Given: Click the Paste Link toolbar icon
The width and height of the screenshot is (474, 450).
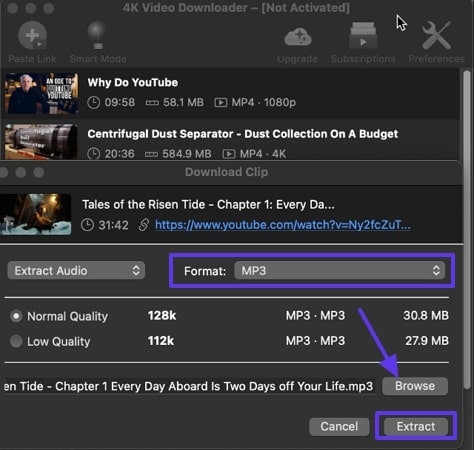Looking at the screenshot, I should click(32, 35).
